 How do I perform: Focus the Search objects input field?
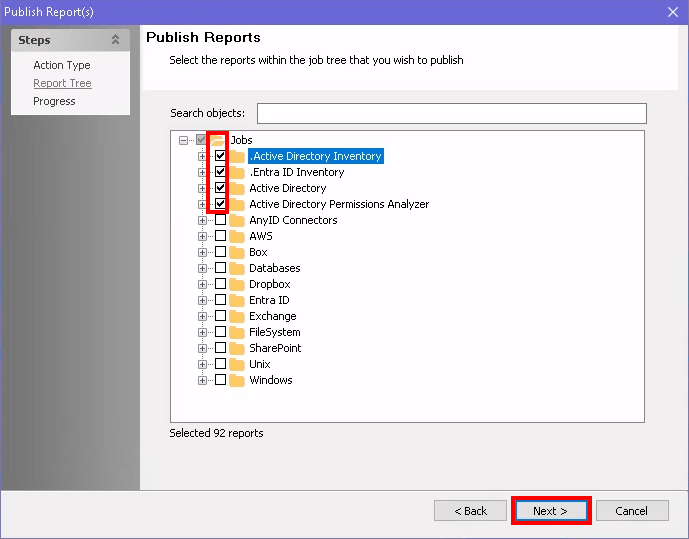tap(451, 113)
